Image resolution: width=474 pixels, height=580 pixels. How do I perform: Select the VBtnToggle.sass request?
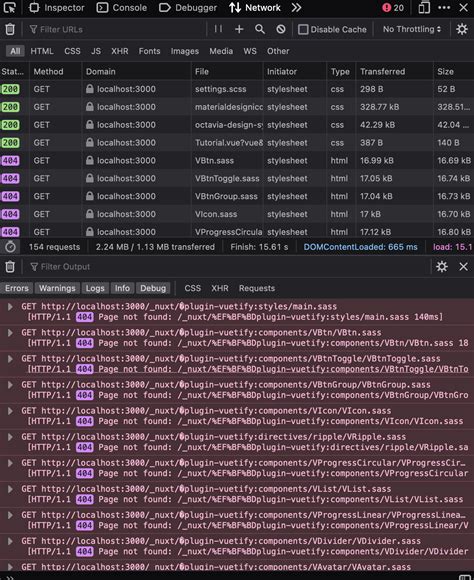(237, 178)
